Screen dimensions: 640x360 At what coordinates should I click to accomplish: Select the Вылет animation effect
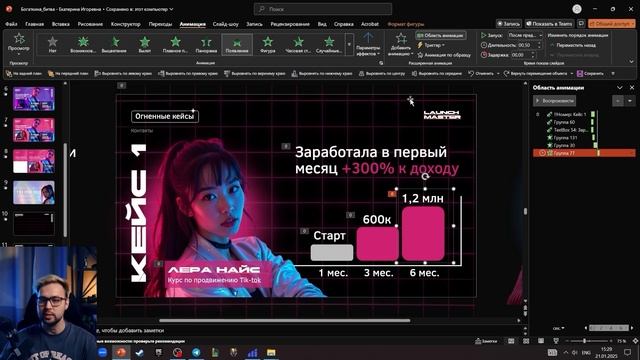point(144,44)
